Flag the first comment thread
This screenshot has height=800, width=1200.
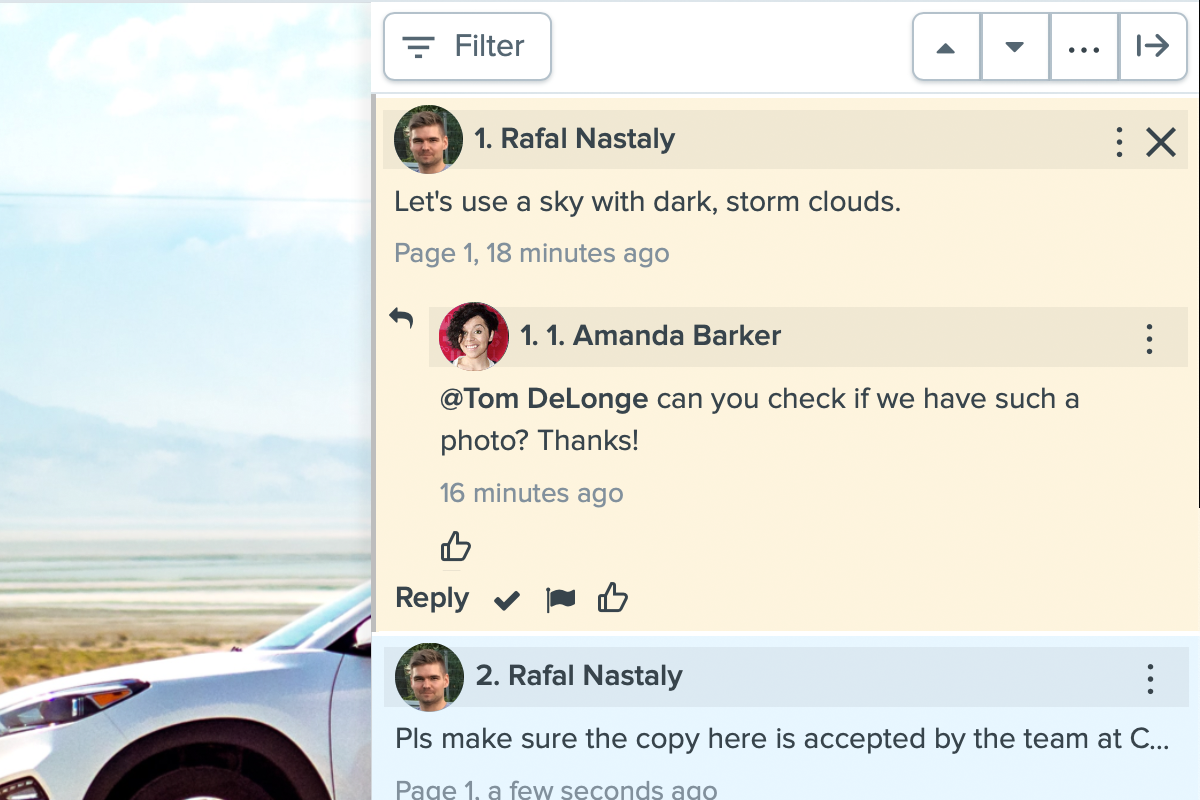(560, 600)
